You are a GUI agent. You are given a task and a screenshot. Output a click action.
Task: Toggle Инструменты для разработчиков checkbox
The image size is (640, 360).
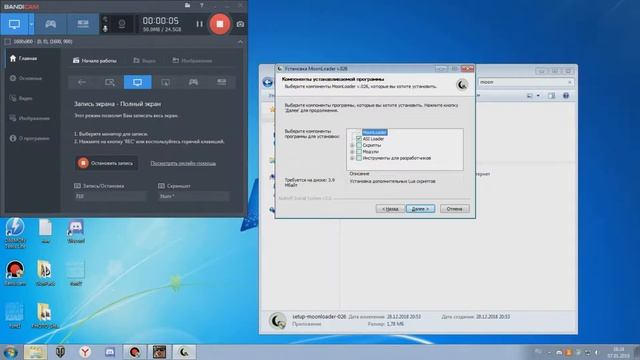tap(359, 158)
